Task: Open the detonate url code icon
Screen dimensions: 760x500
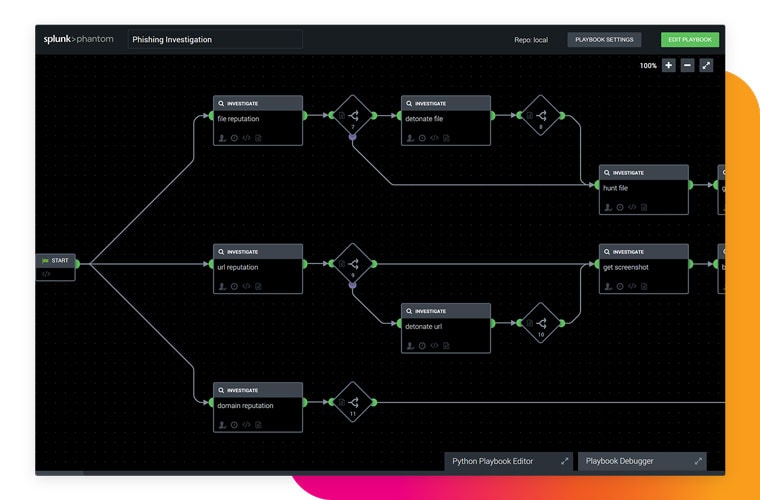Action: [434, 346]
